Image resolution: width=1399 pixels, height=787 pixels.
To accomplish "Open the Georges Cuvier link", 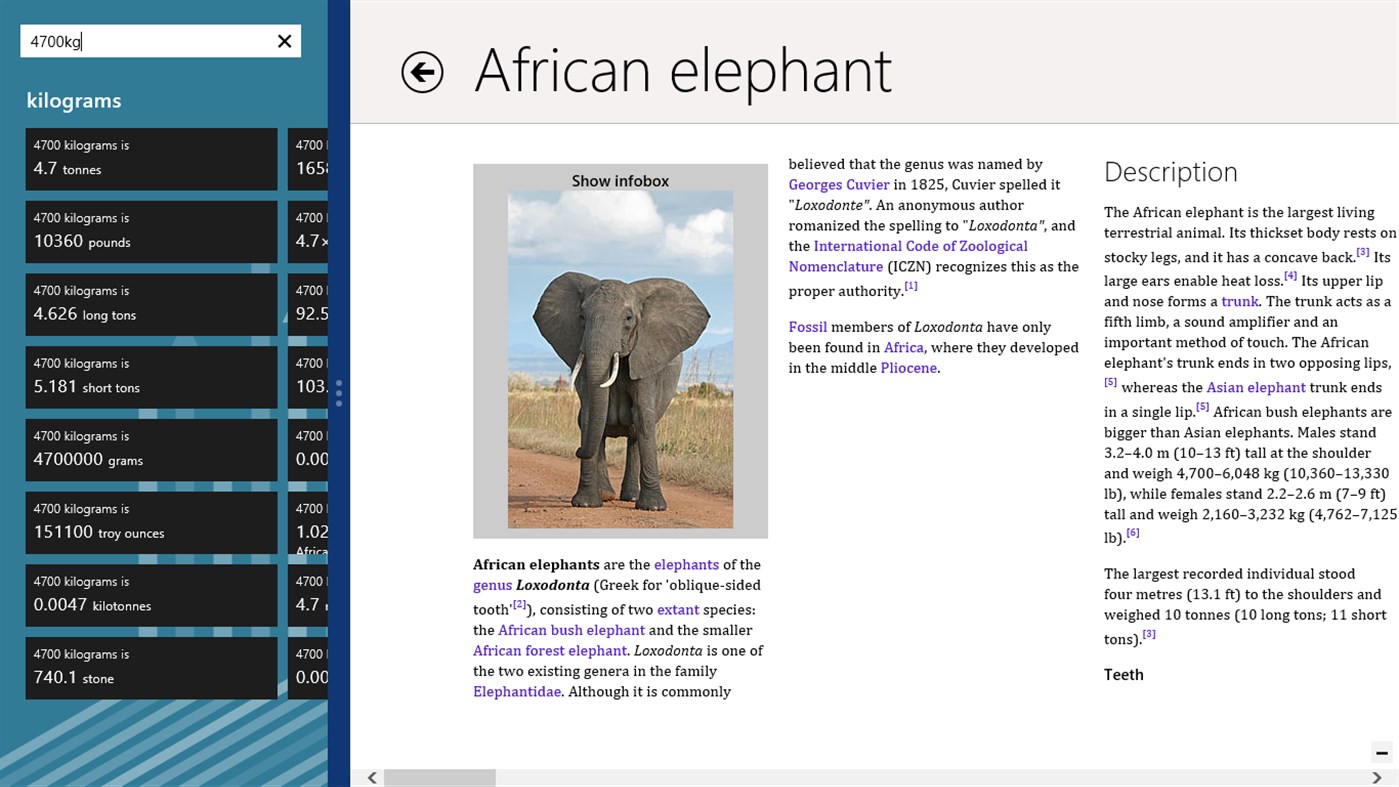I will coord(838,184).
